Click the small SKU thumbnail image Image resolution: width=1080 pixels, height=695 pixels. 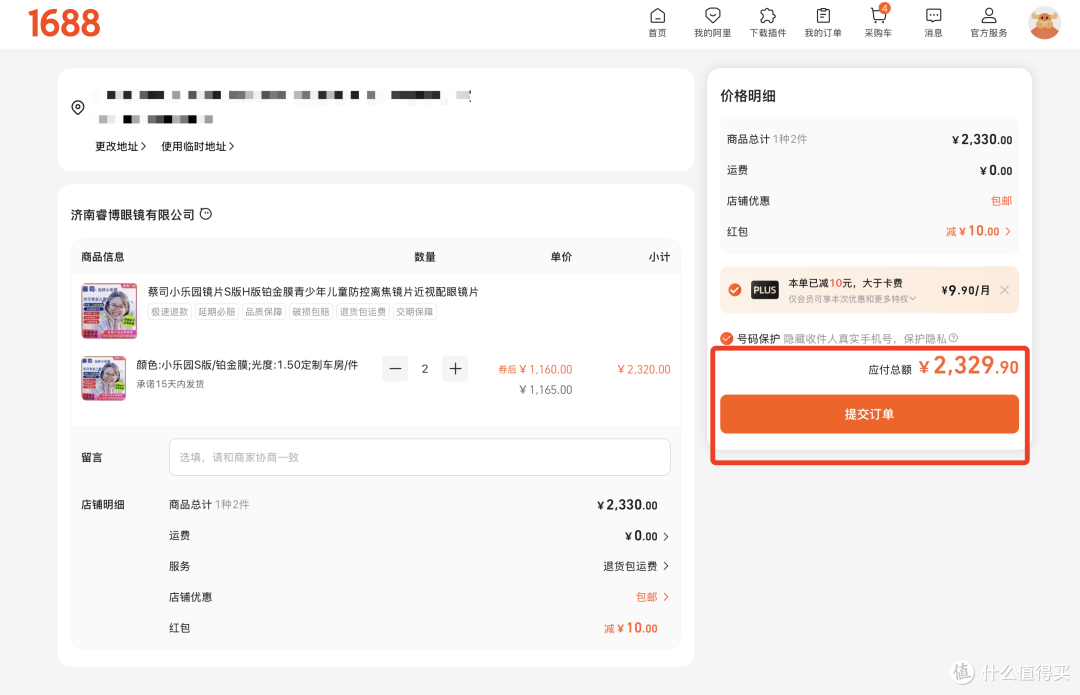coord(103,378)
